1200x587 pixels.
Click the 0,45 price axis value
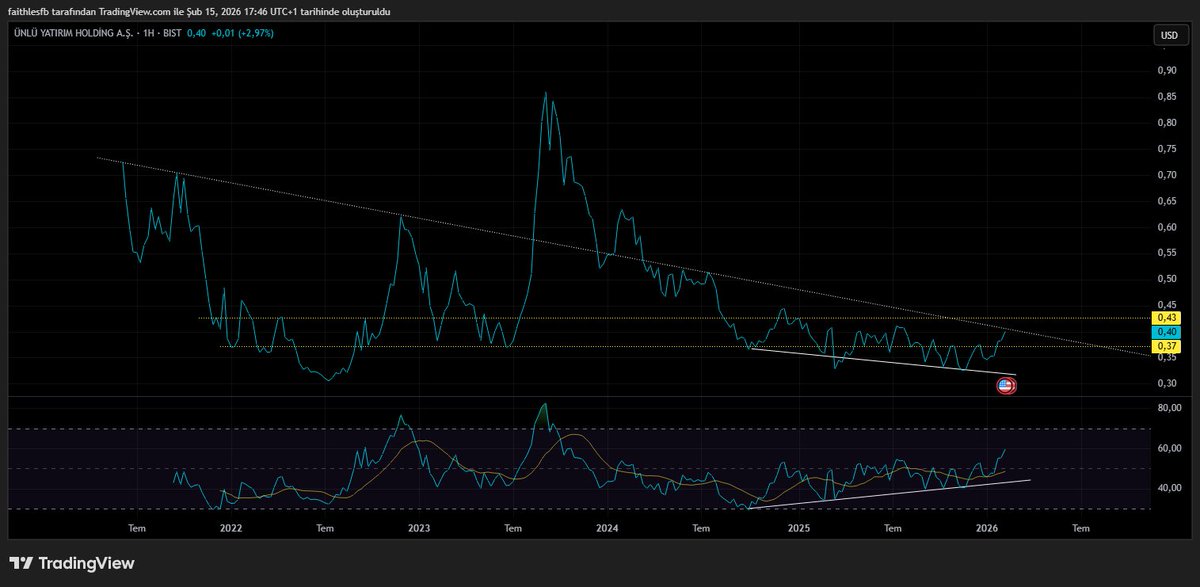1166,305
